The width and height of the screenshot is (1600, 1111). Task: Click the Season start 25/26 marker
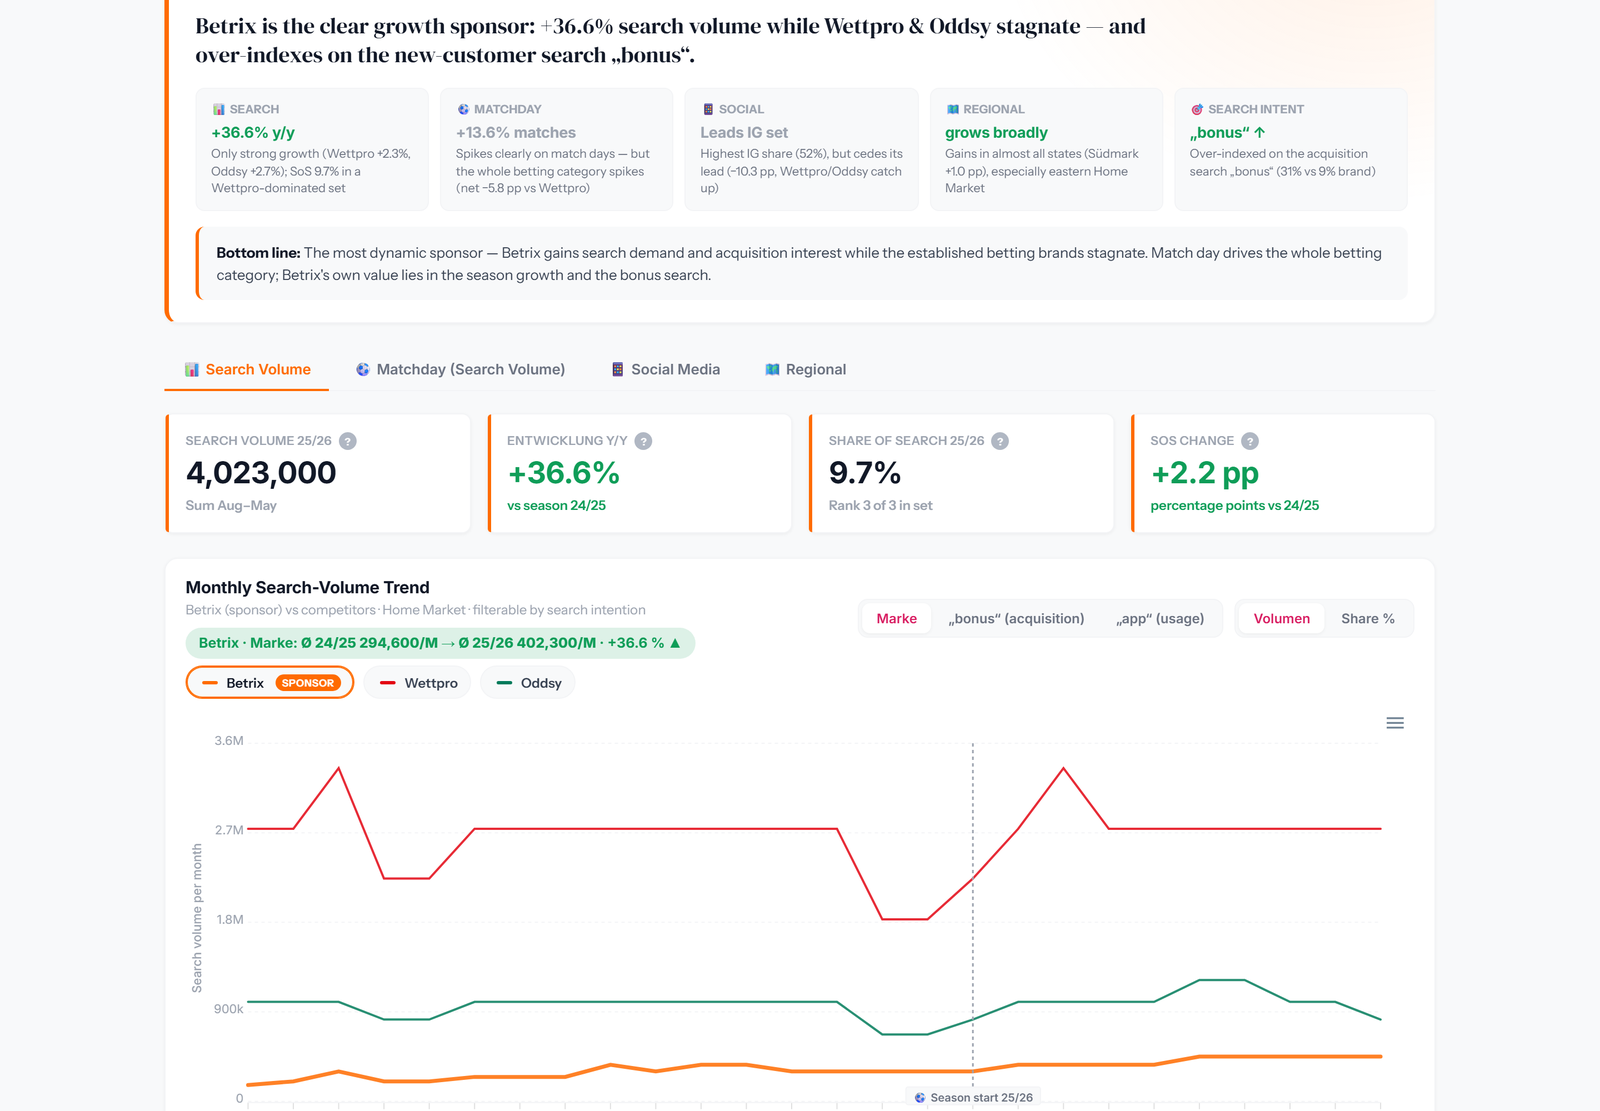973,1097
